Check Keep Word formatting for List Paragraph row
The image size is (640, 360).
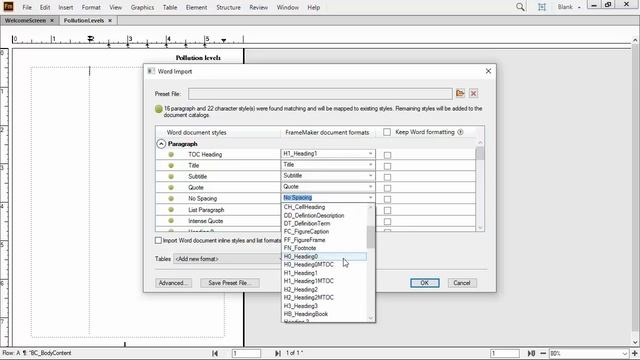[387, 210]
